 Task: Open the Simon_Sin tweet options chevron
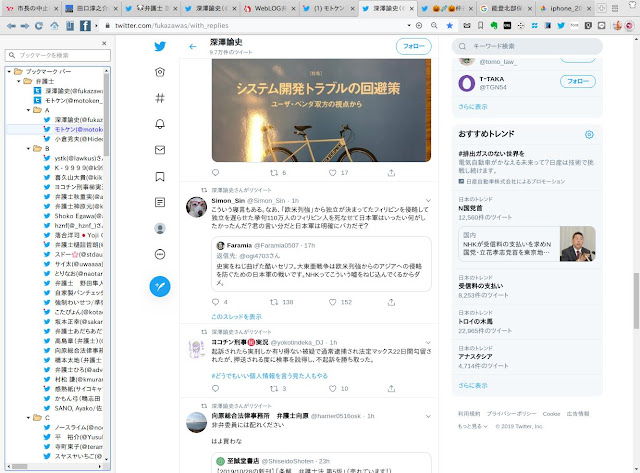click(428, 200)
